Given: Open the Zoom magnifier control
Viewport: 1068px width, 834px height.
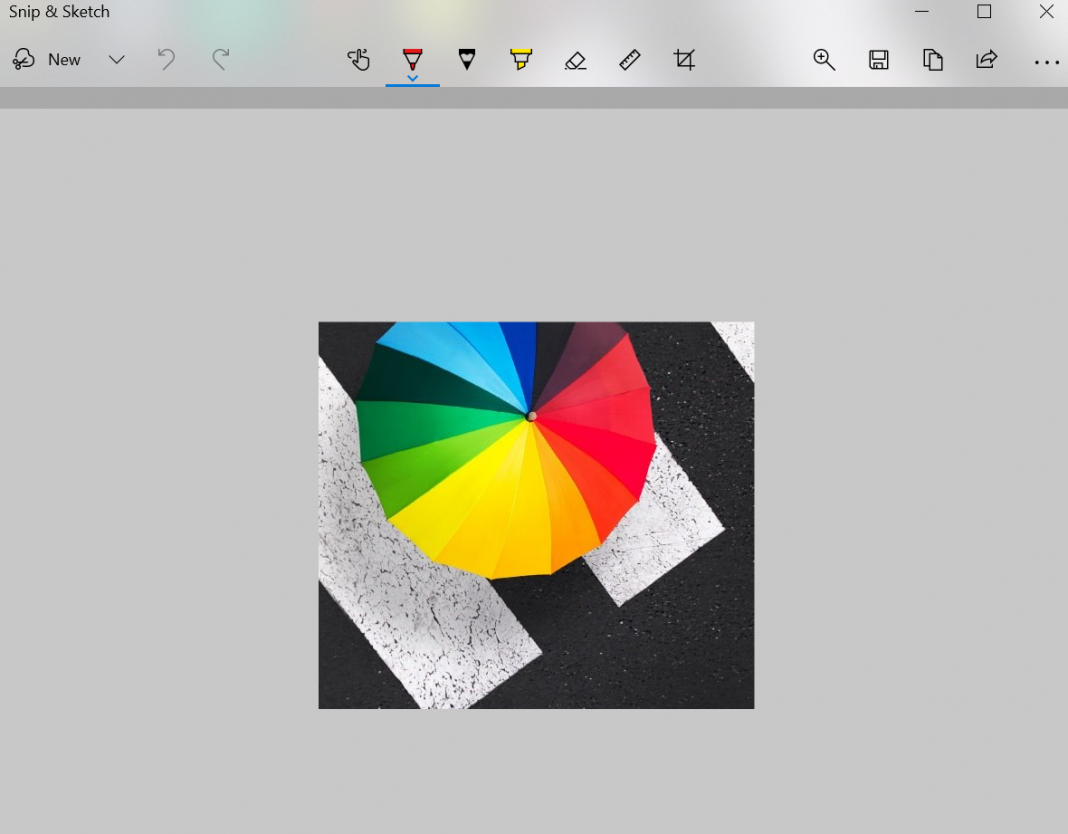Looking at the screenshot, I should point(824,60).
